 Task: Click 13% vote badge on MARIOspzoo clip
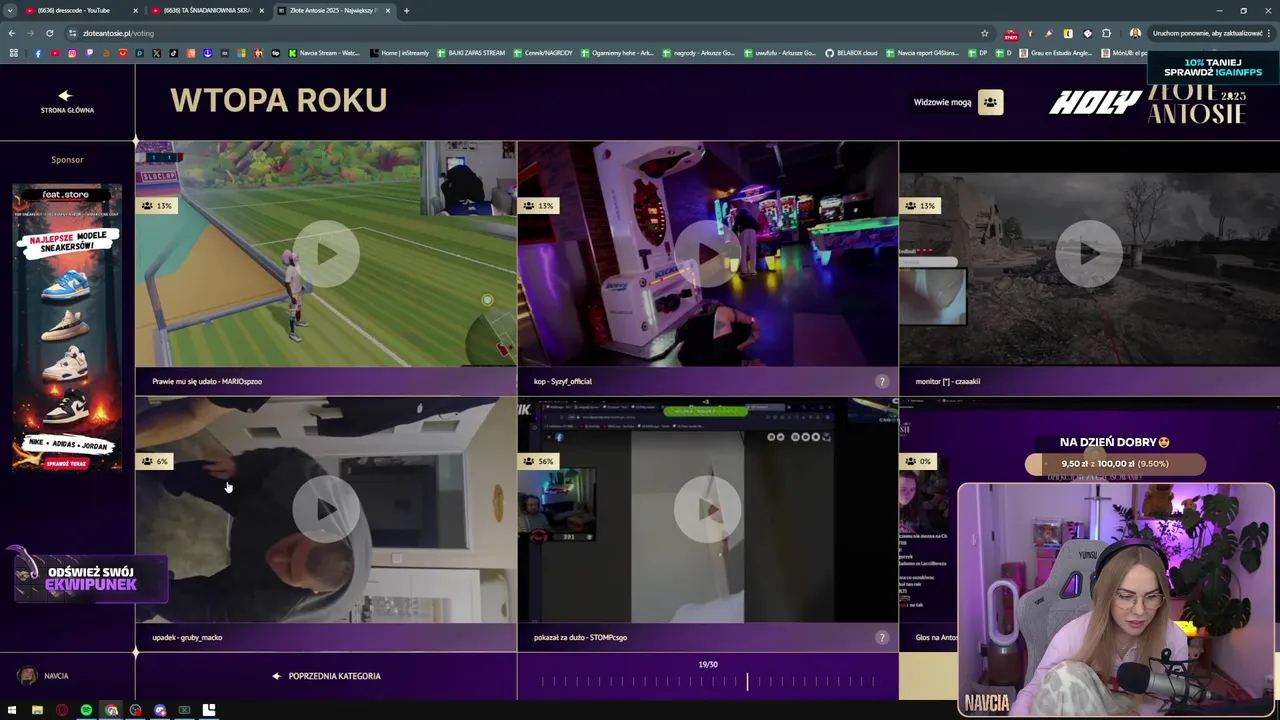point(158,205)
